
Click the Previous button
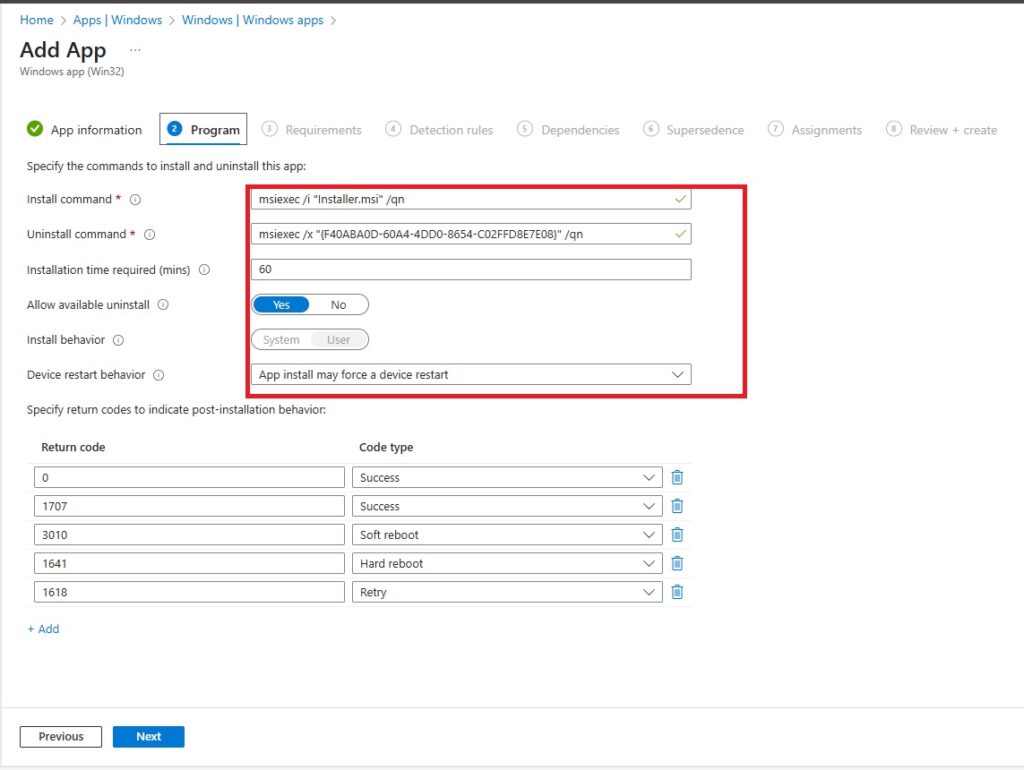tap(61, 737)
